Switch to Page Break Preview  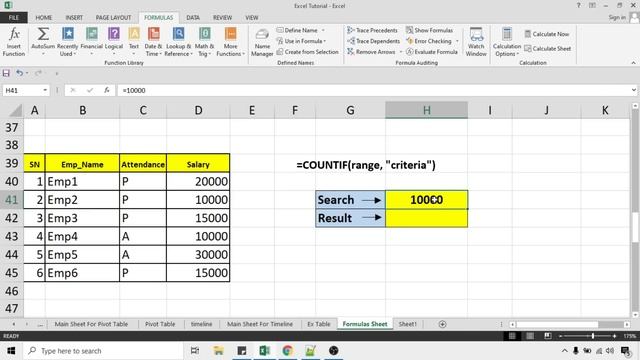click(x=548, y=336)
